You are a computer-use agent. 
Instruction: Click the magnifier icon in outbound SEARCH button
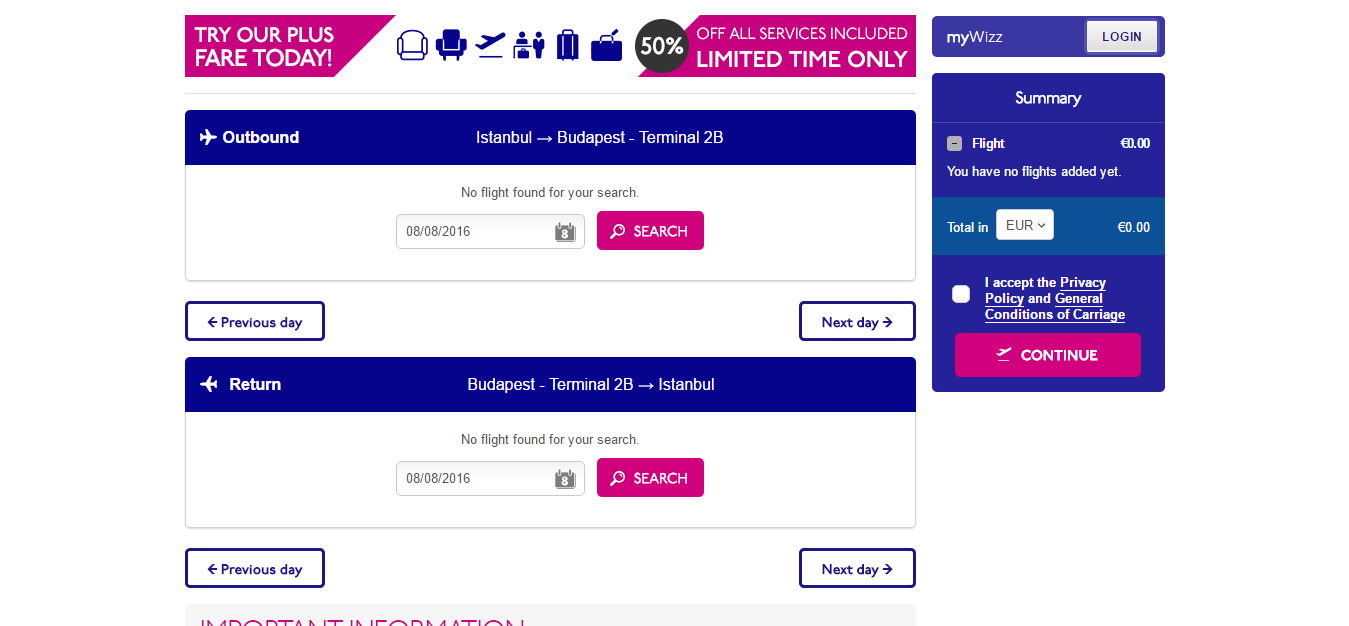(x=618, y=230)
